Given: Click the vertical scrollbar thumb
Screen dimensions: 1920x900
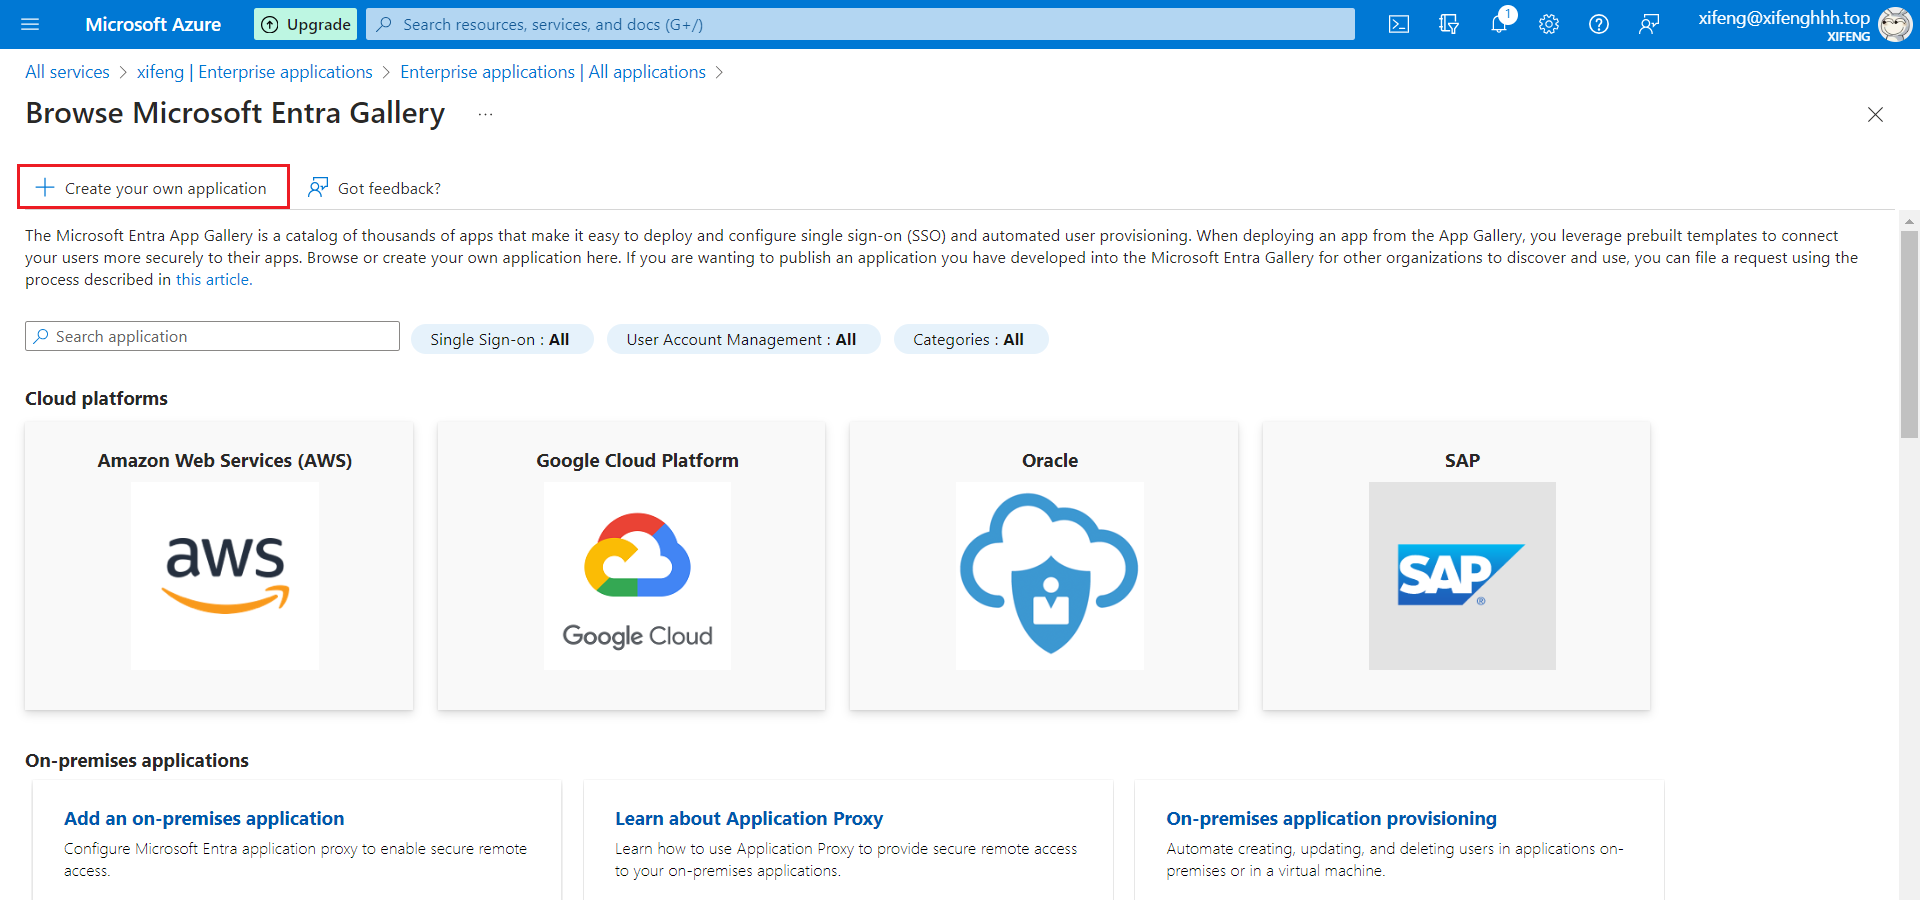Looking at the screenshot, I should coord(1909,335).
